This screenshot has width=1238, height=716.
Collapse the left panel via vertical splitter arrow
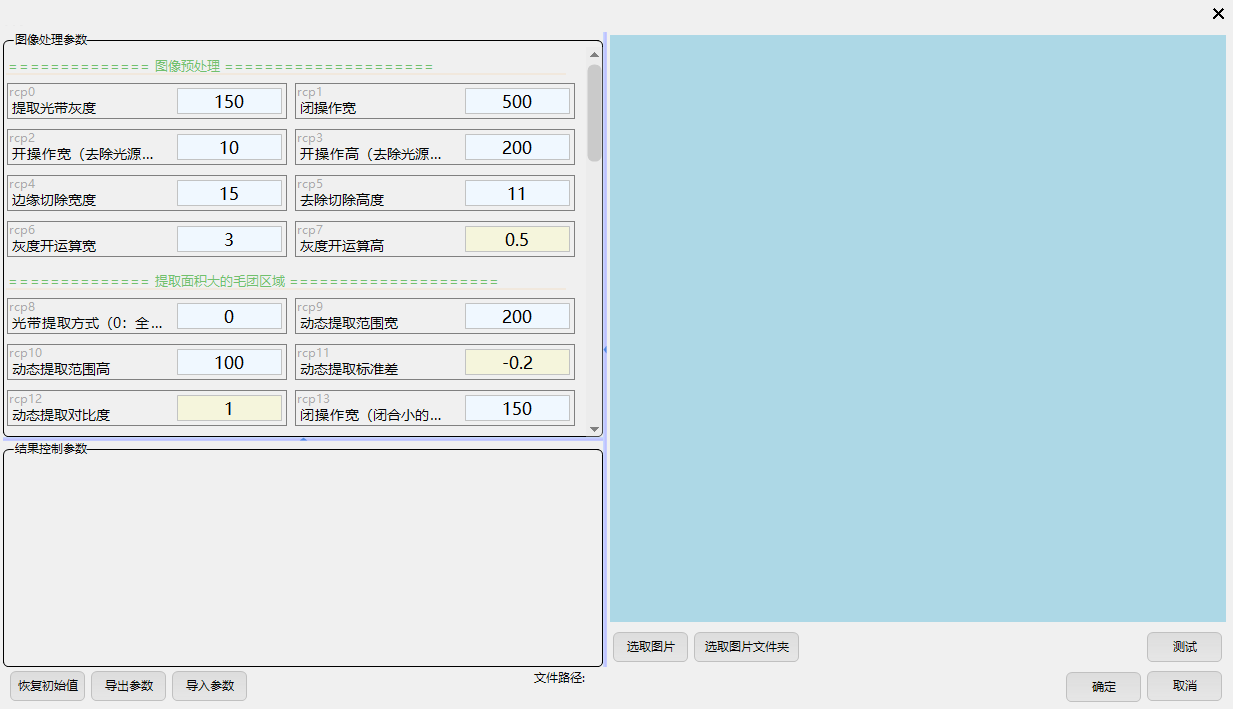tap(605, 350)
